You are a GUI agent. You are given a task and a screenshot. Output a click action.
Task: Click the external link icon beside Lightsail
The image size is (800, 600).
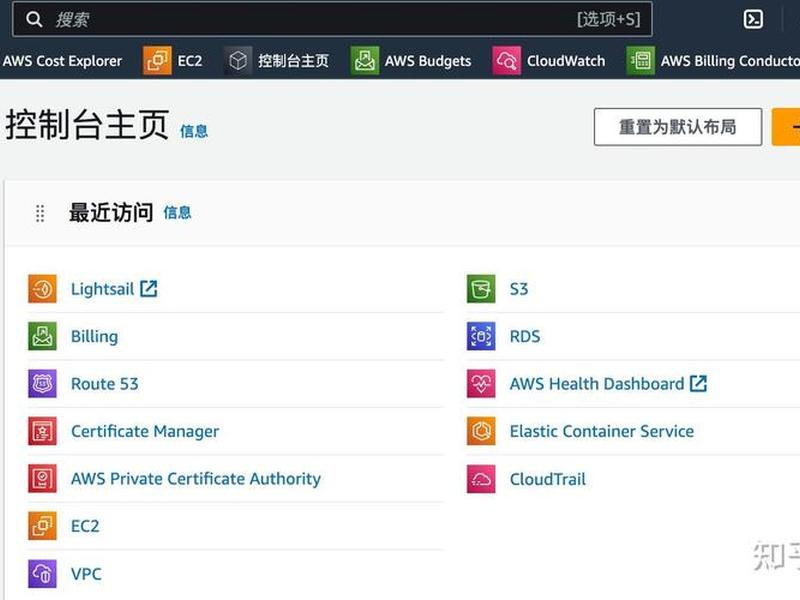click(x=148, y=288)
